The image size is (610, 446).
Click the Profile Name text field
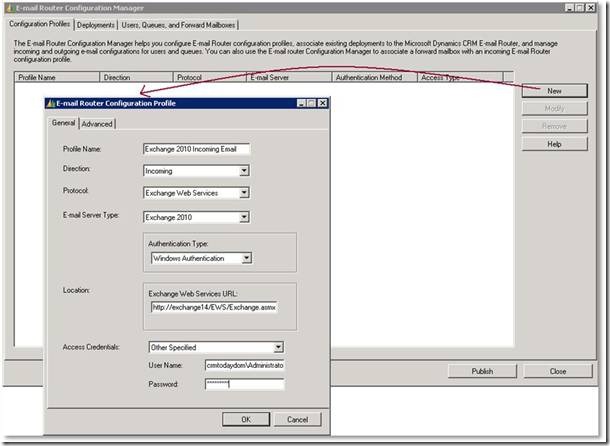(x=196, y=149)
